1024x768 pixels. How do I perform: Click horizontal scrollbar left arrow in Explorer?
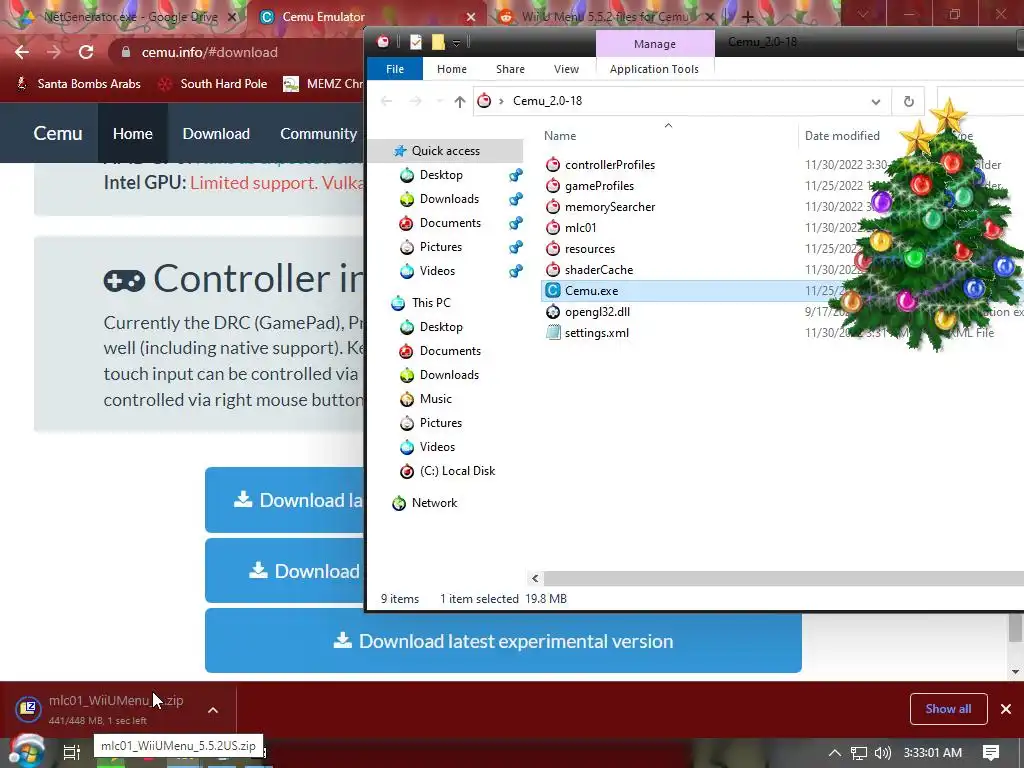536,578
